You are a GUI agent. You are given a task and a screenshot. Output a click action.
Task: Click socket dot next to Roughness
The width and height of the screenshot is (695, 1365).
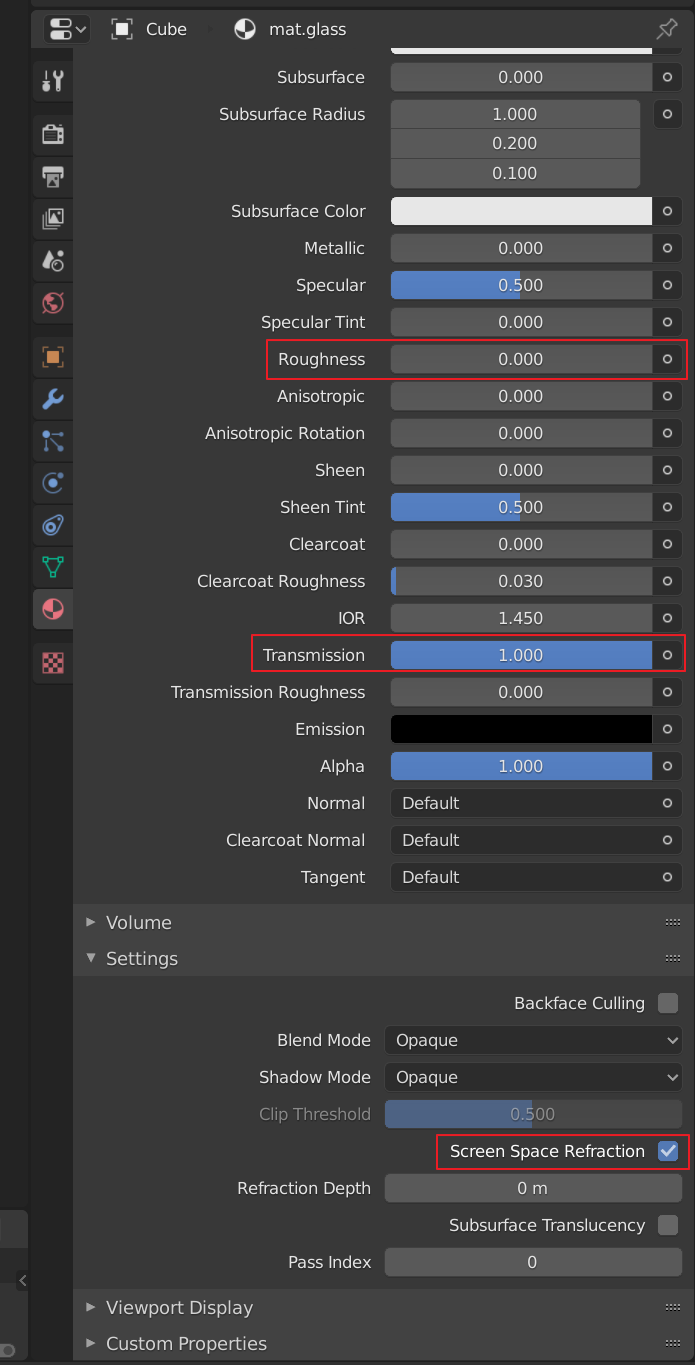[x=667, y=359]
